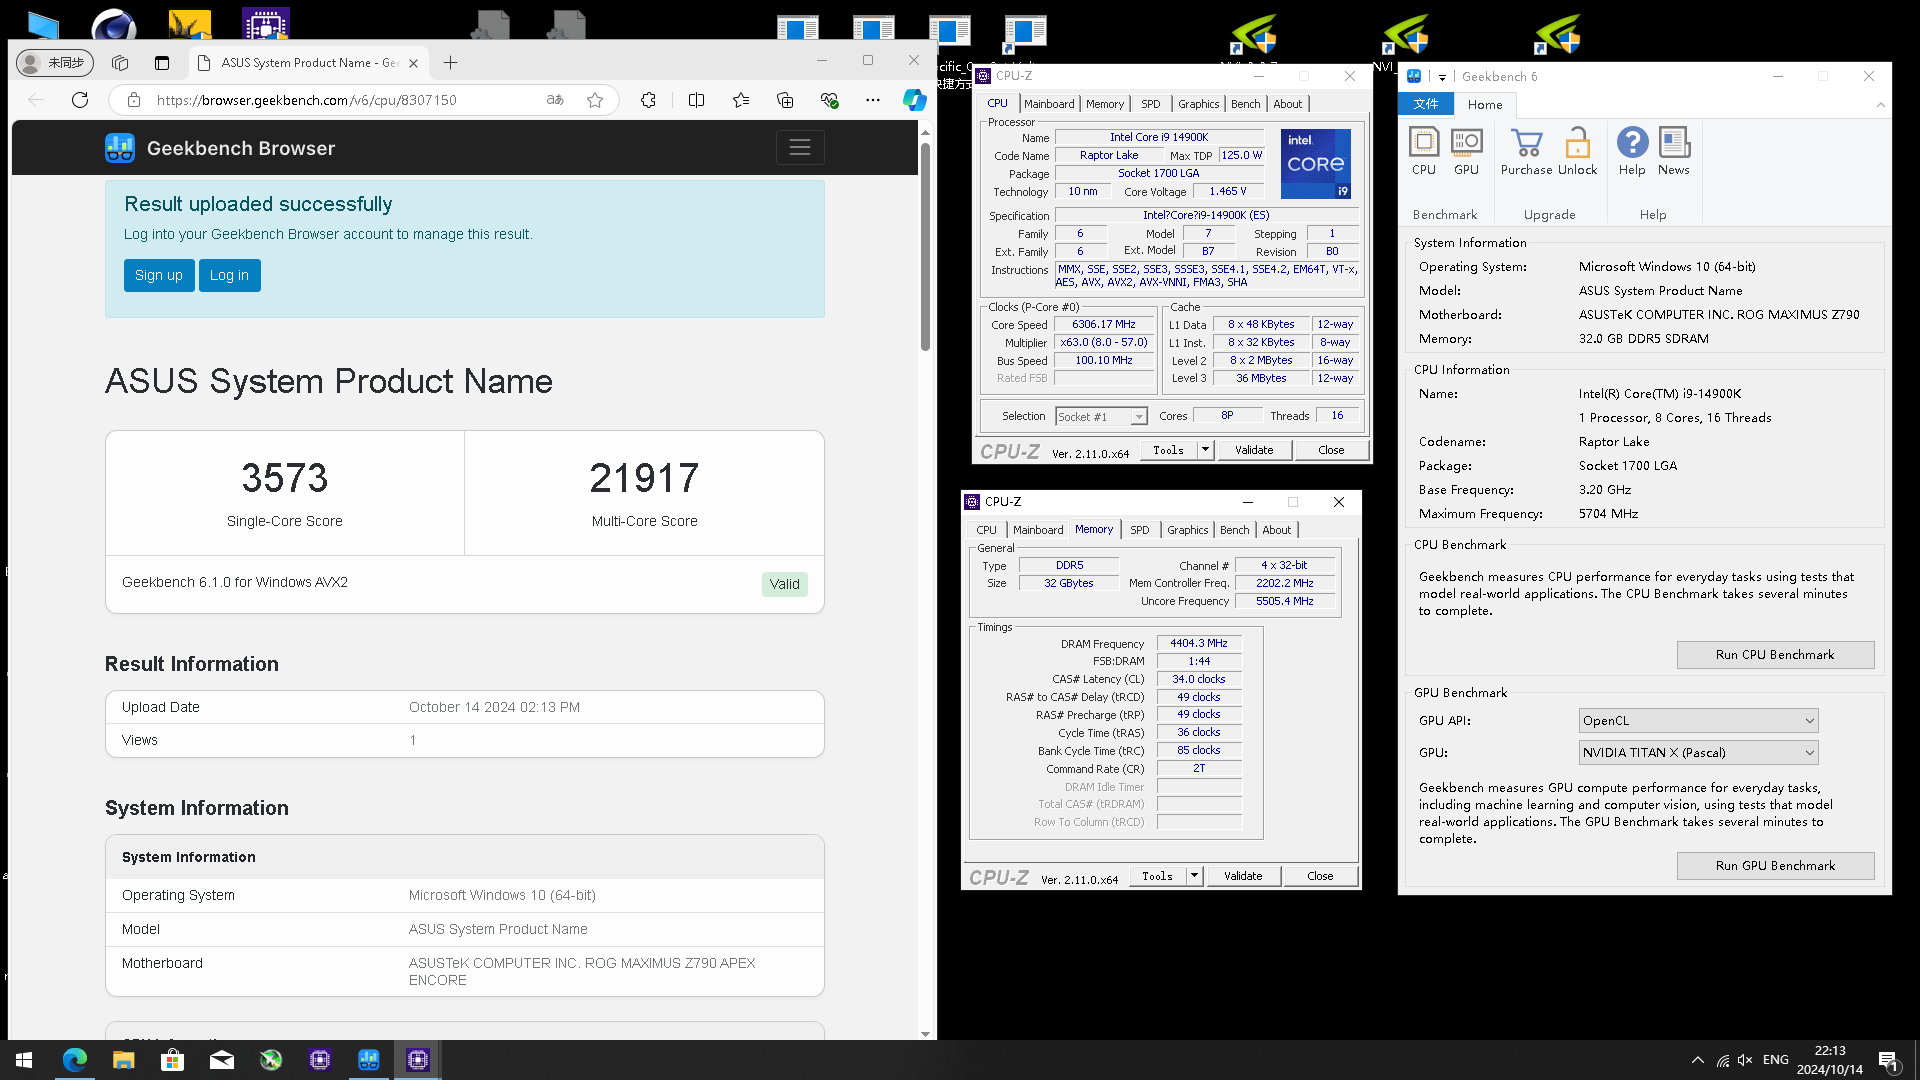The image size is (1920, 1080).
Task: Click the volume muted icon in system tray
Action: tap(1746, 1060)
